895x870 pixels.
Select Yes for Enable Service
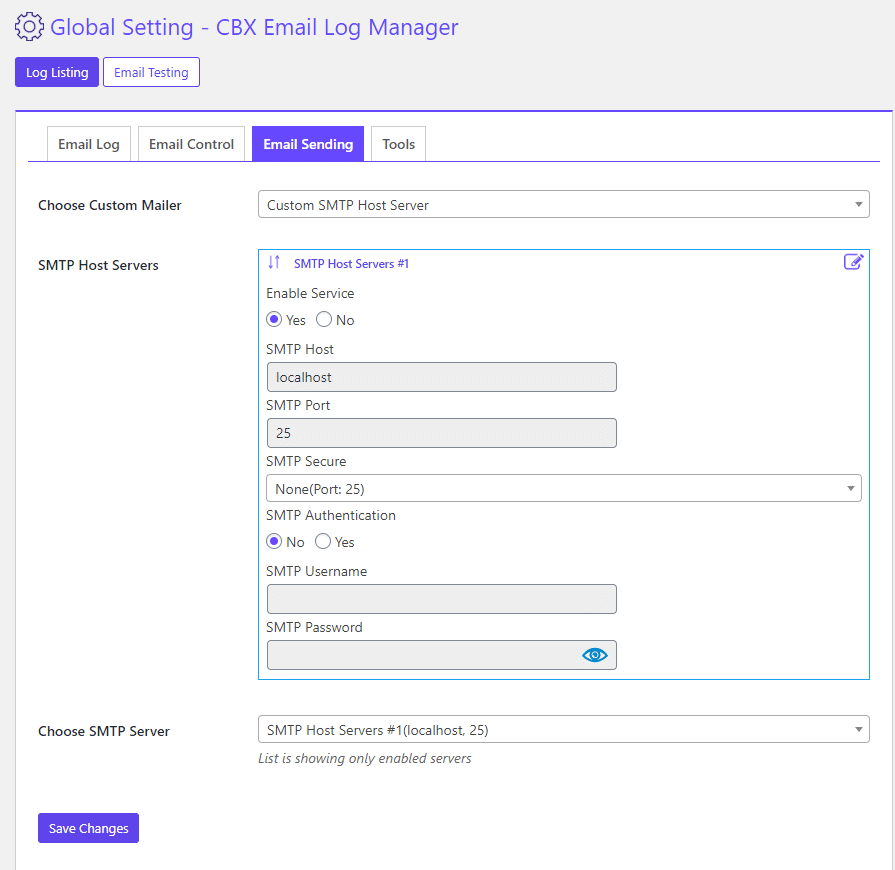pos(274,320)
